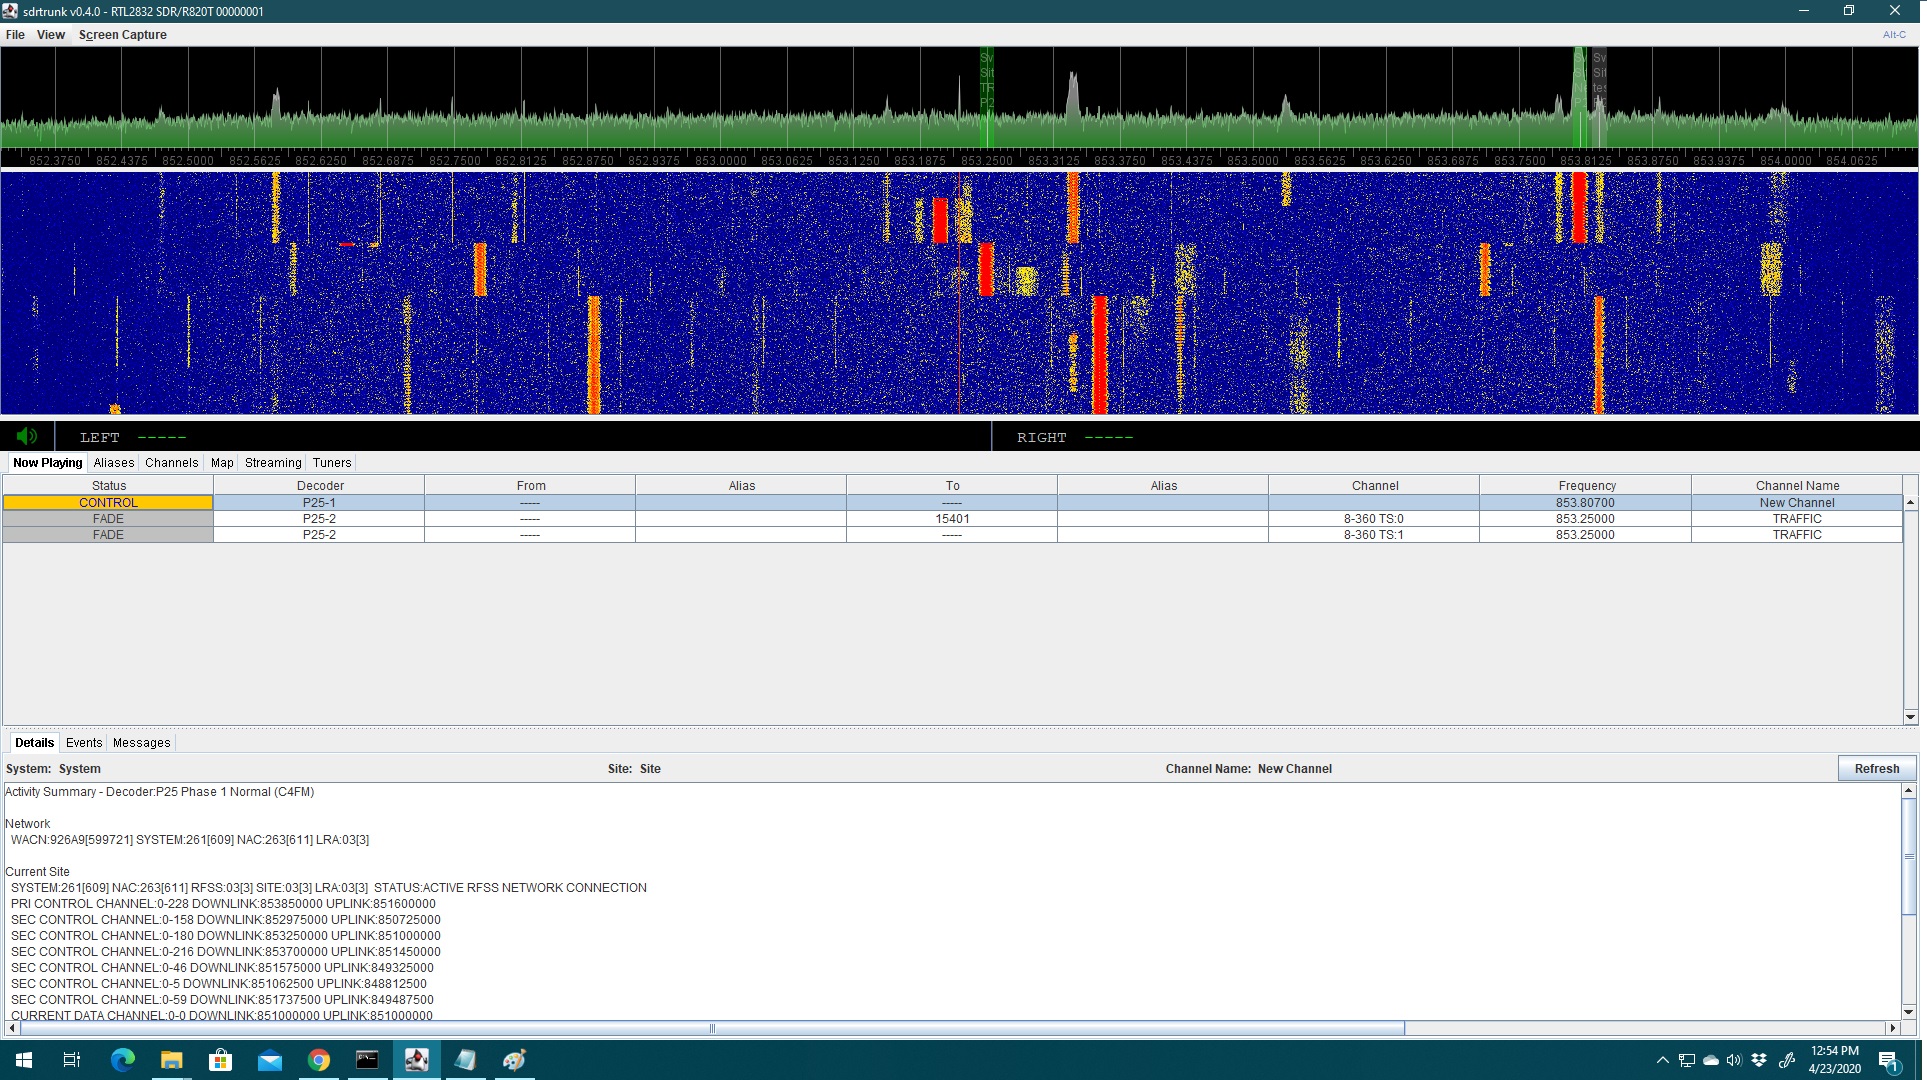Select sdrtrunk Java icon in the taskbar

tap(416, 1059)
